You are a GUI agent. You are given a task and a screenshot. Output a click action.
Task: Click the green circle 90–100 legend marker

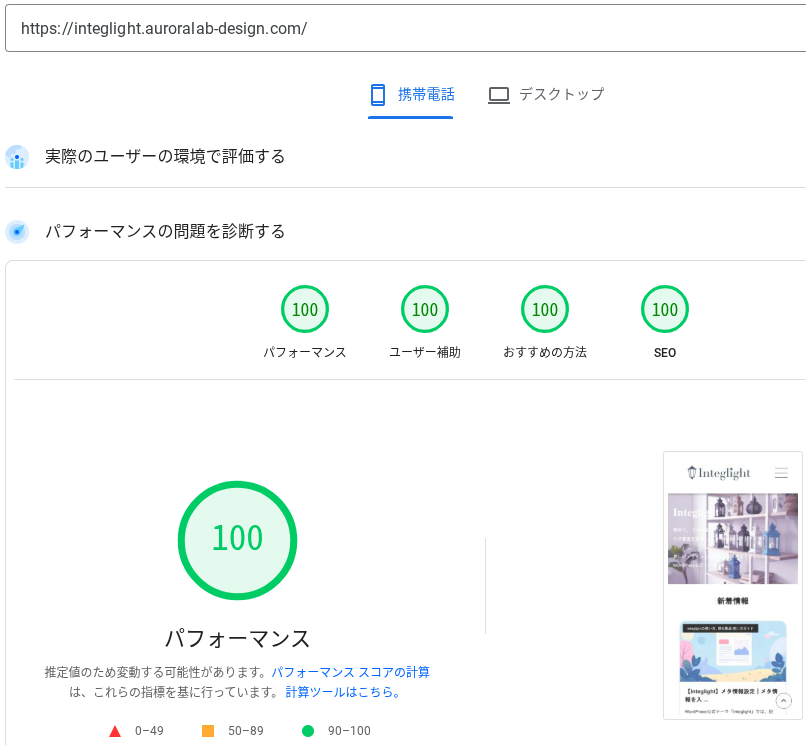(x=308, y=731)
